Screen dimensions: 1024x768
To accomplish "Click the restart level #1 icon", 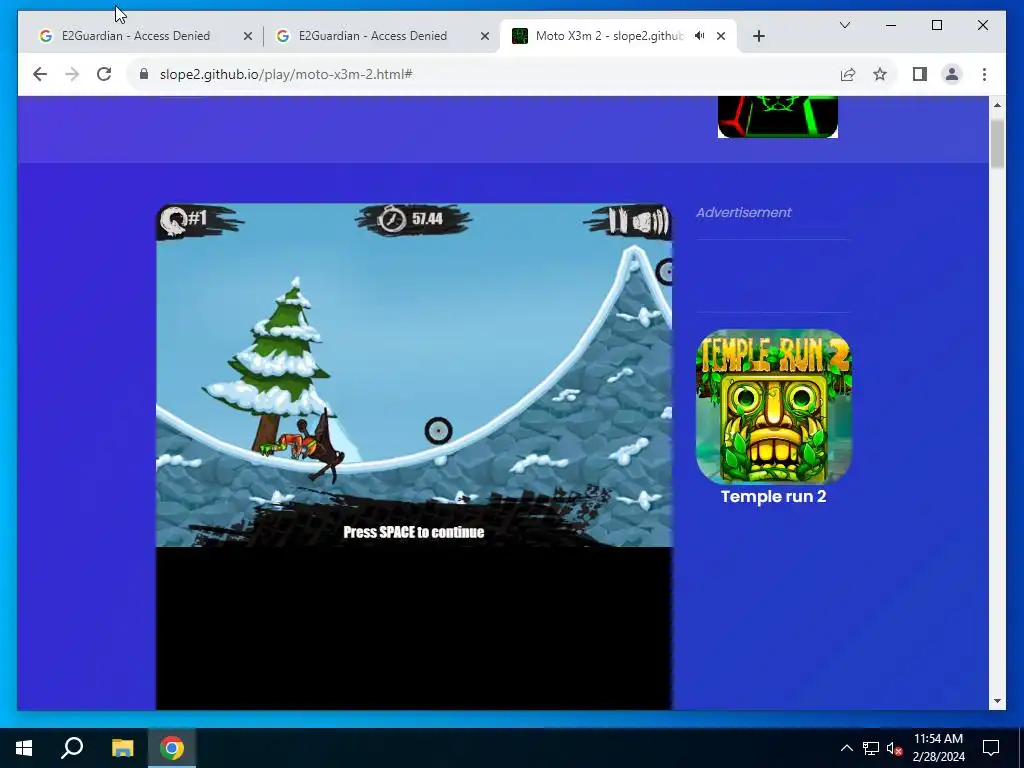I will (x=174, y=221).
